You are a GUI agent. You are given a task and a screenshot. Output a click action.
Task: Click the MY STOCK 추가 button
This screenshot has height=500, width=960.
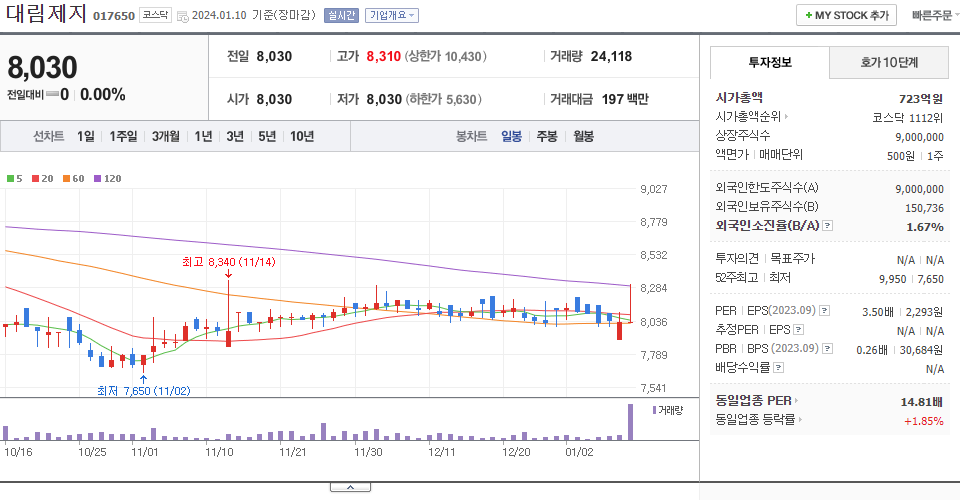[x=846, y=15]
